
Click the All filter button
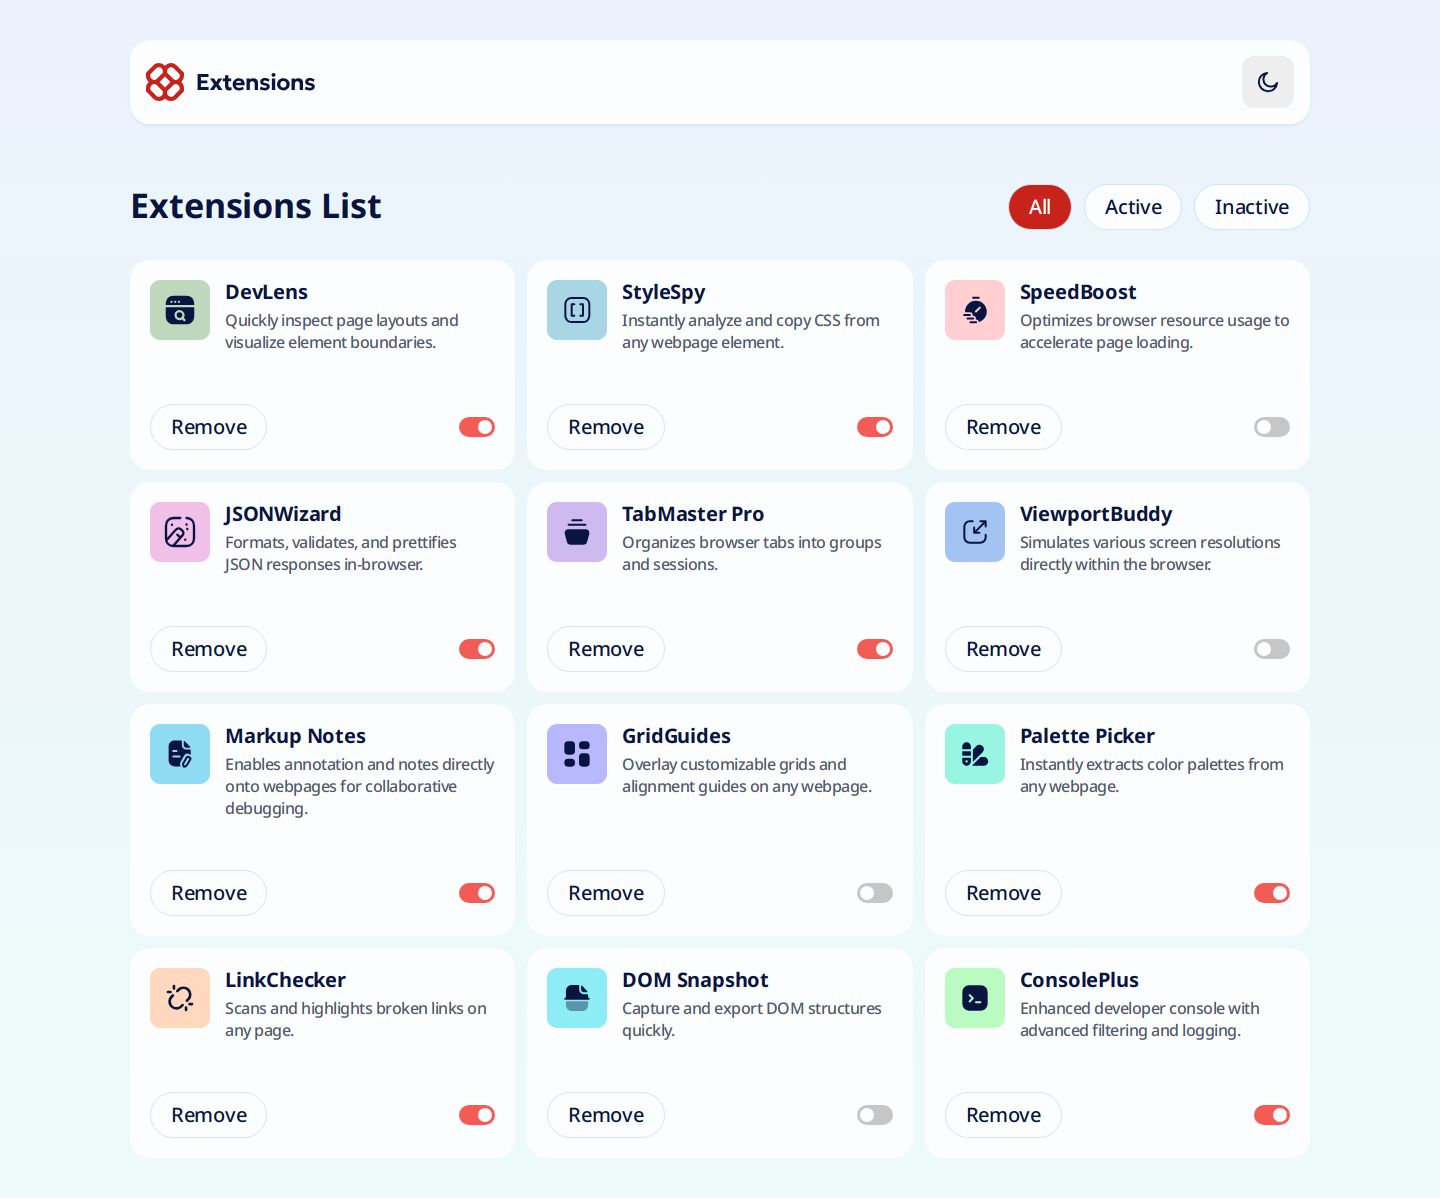1040,207
